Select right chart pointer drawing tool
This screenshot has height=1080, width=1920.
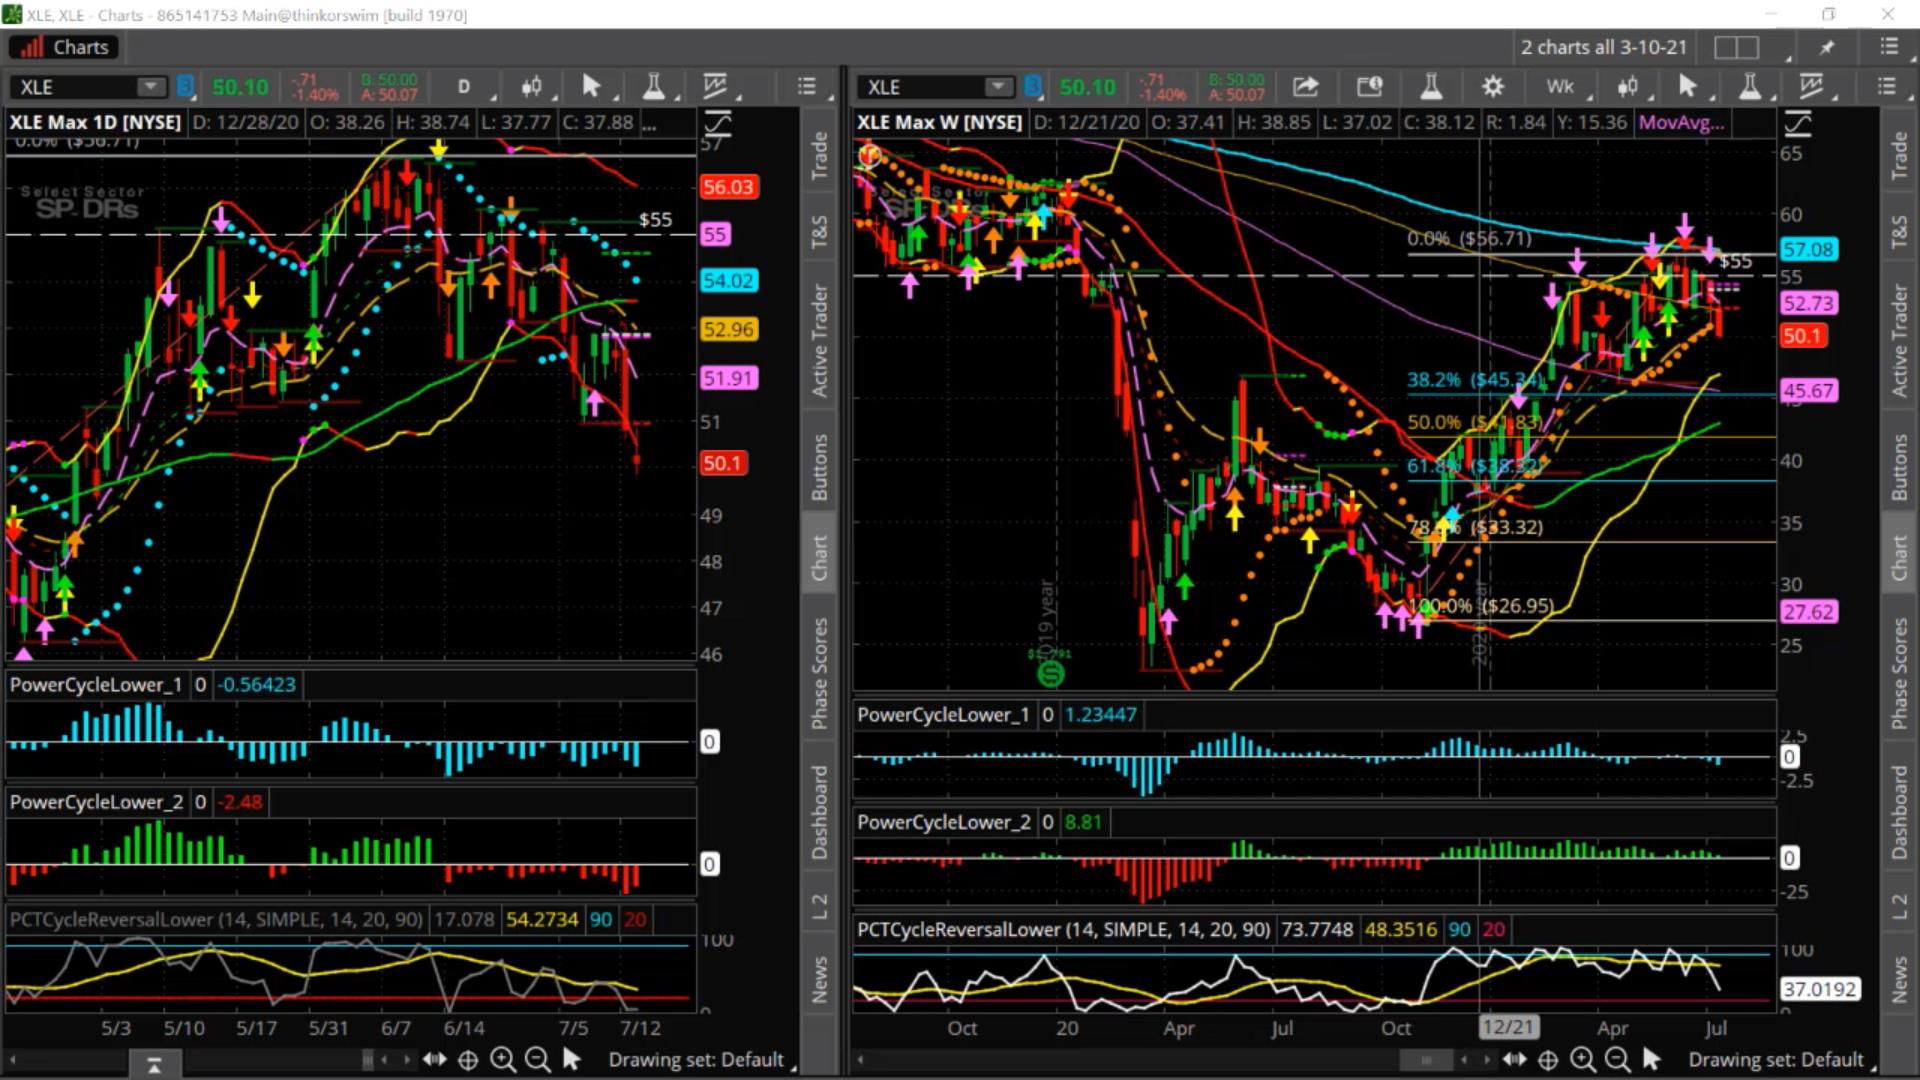[1688, 87]
